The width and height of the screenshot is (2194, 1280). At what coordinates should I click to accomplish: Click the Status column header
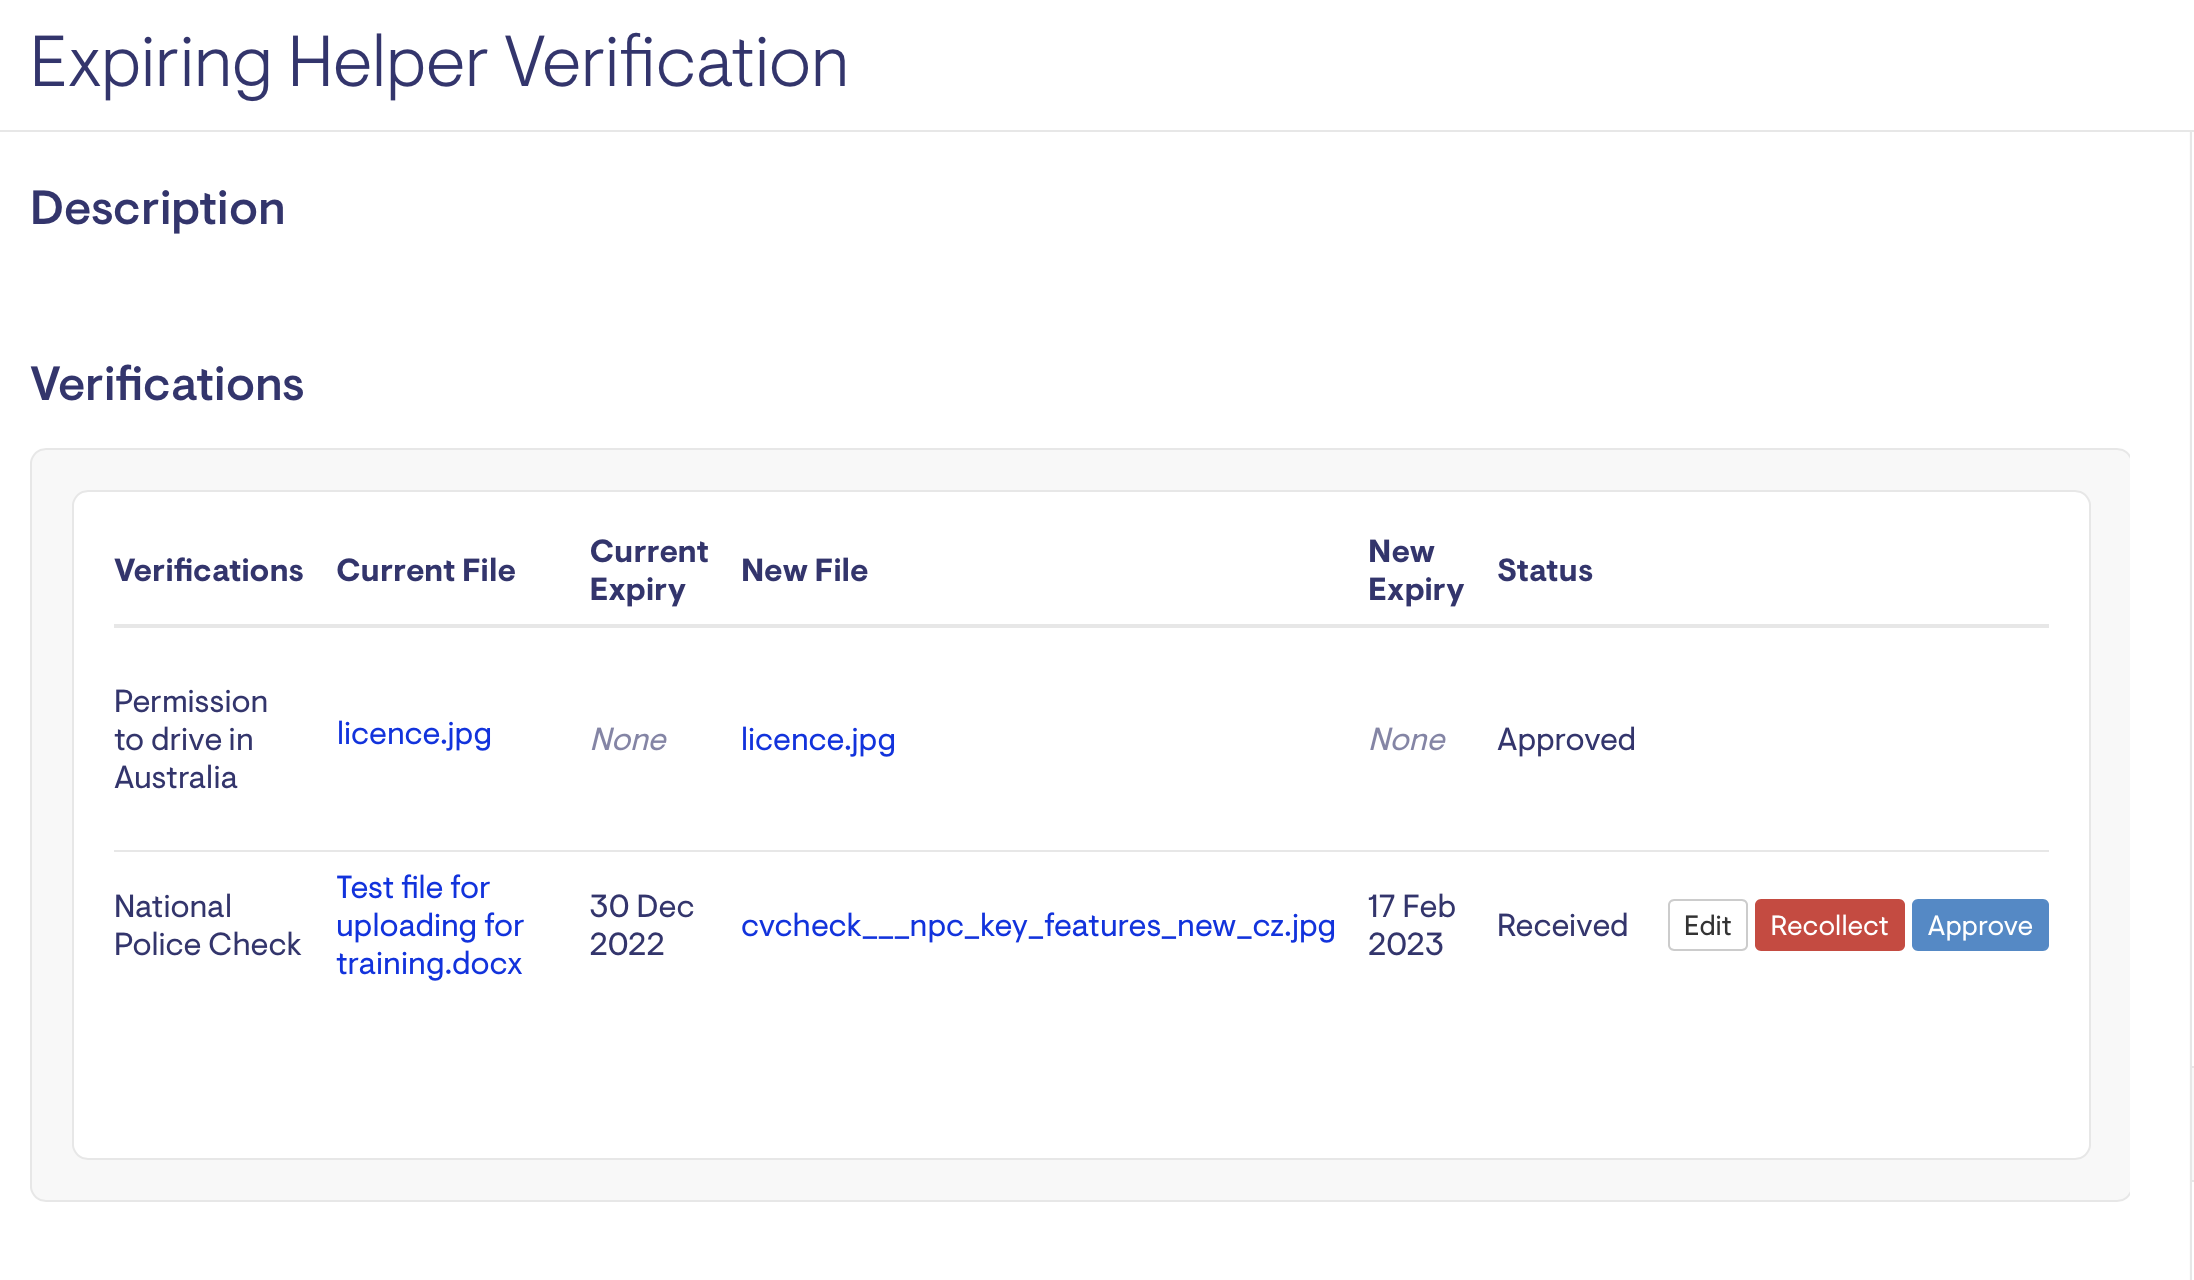point(1544,570)
